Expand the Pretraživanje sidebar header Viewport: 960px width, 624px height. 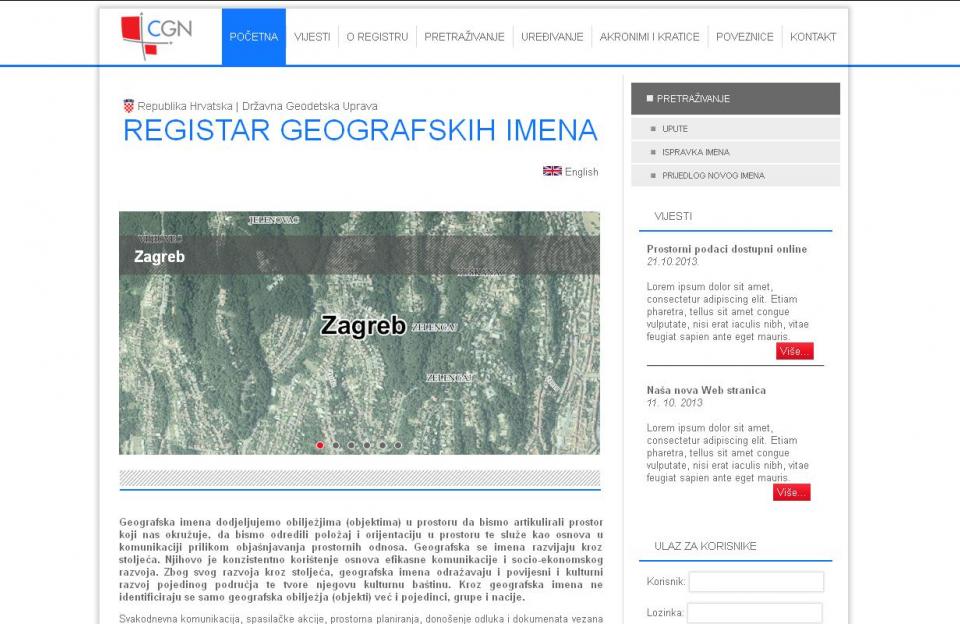(x=735, y=99)
